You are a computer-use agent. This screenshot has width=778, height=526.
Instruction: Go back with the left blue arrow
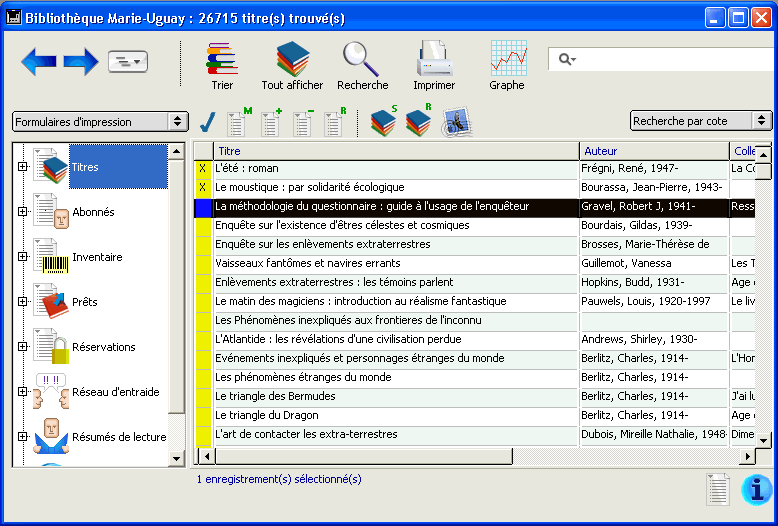point(39,62)
